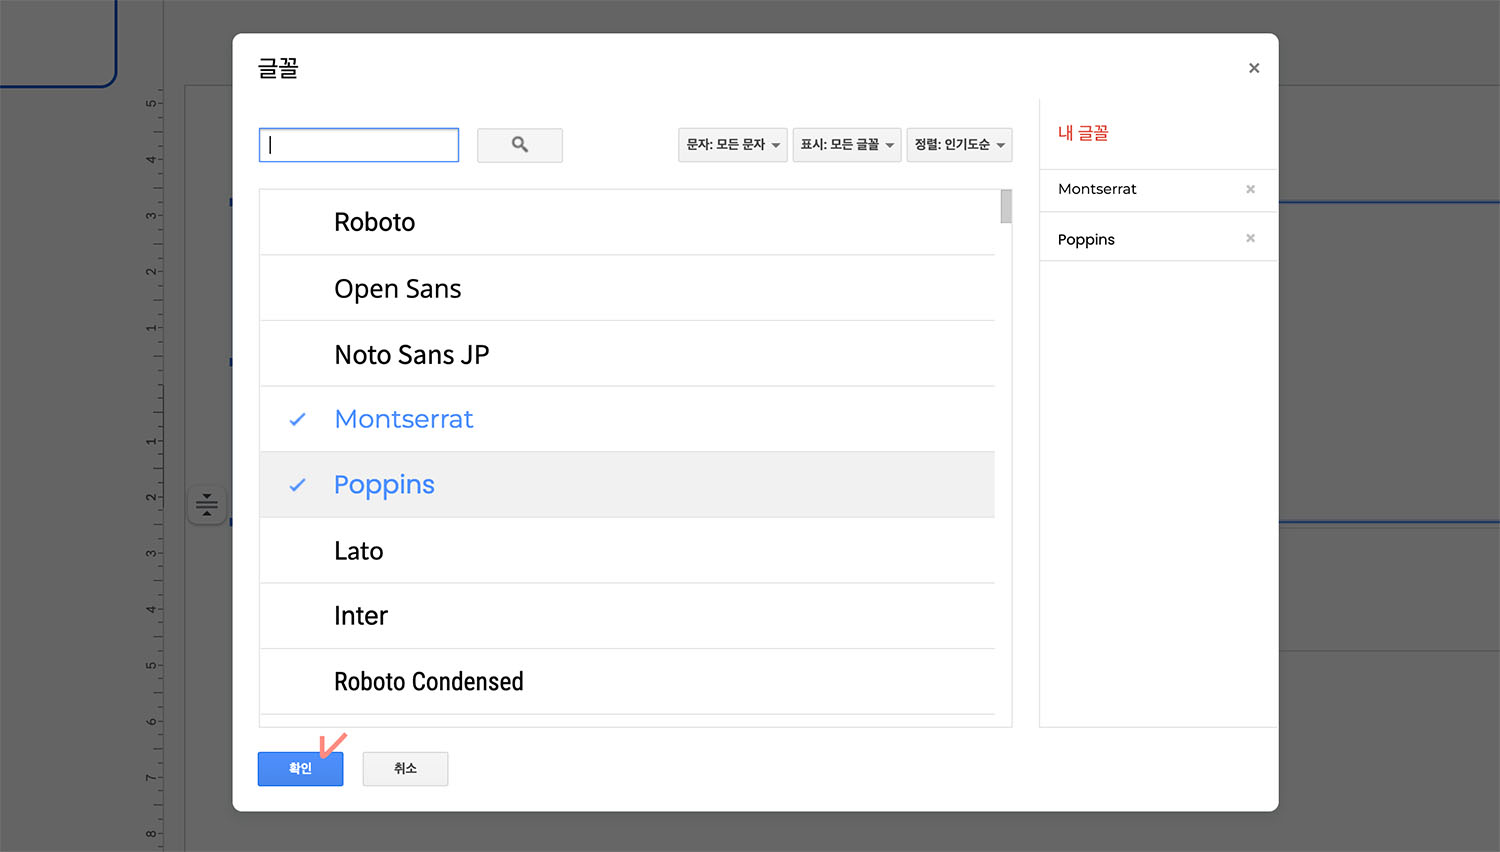Click the 취소 cancel button
The image size is (1500, 852).
405,769
